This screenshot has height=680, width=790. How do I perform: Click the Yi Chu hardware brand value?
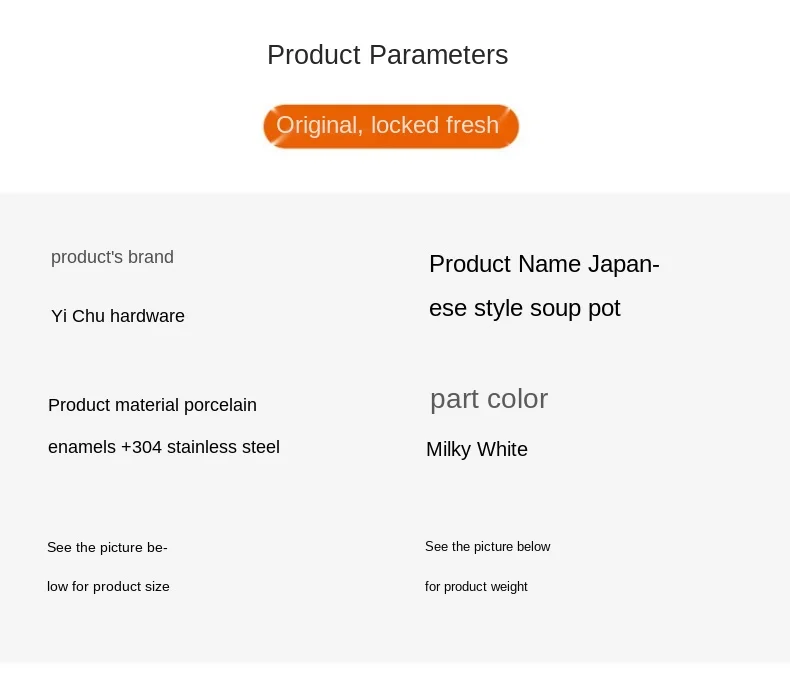pyautogui.click(x=118, y=316)
